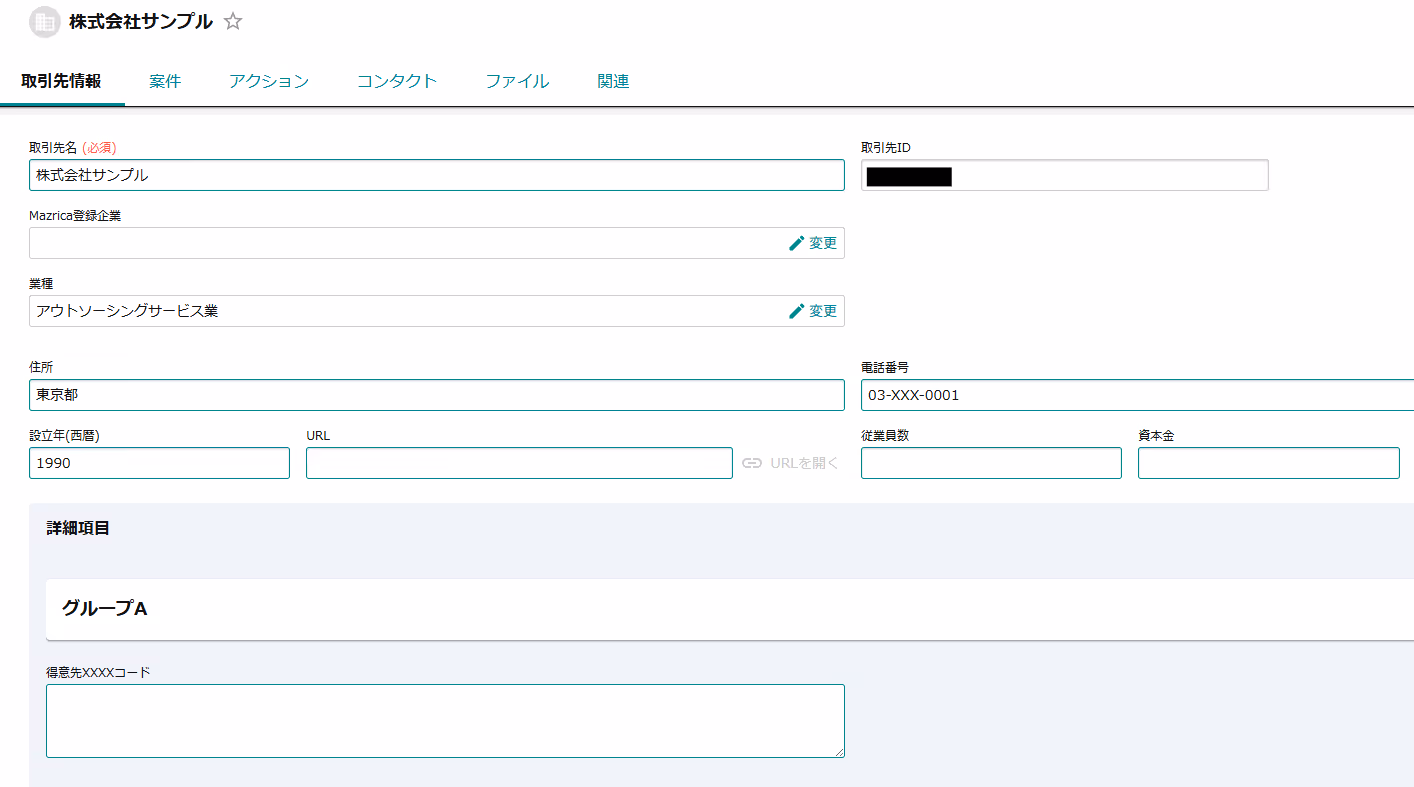Click the 電話番号 input field
Image resolution: width=1414 pixels, height=787 pixels.
pos(1137,395)
